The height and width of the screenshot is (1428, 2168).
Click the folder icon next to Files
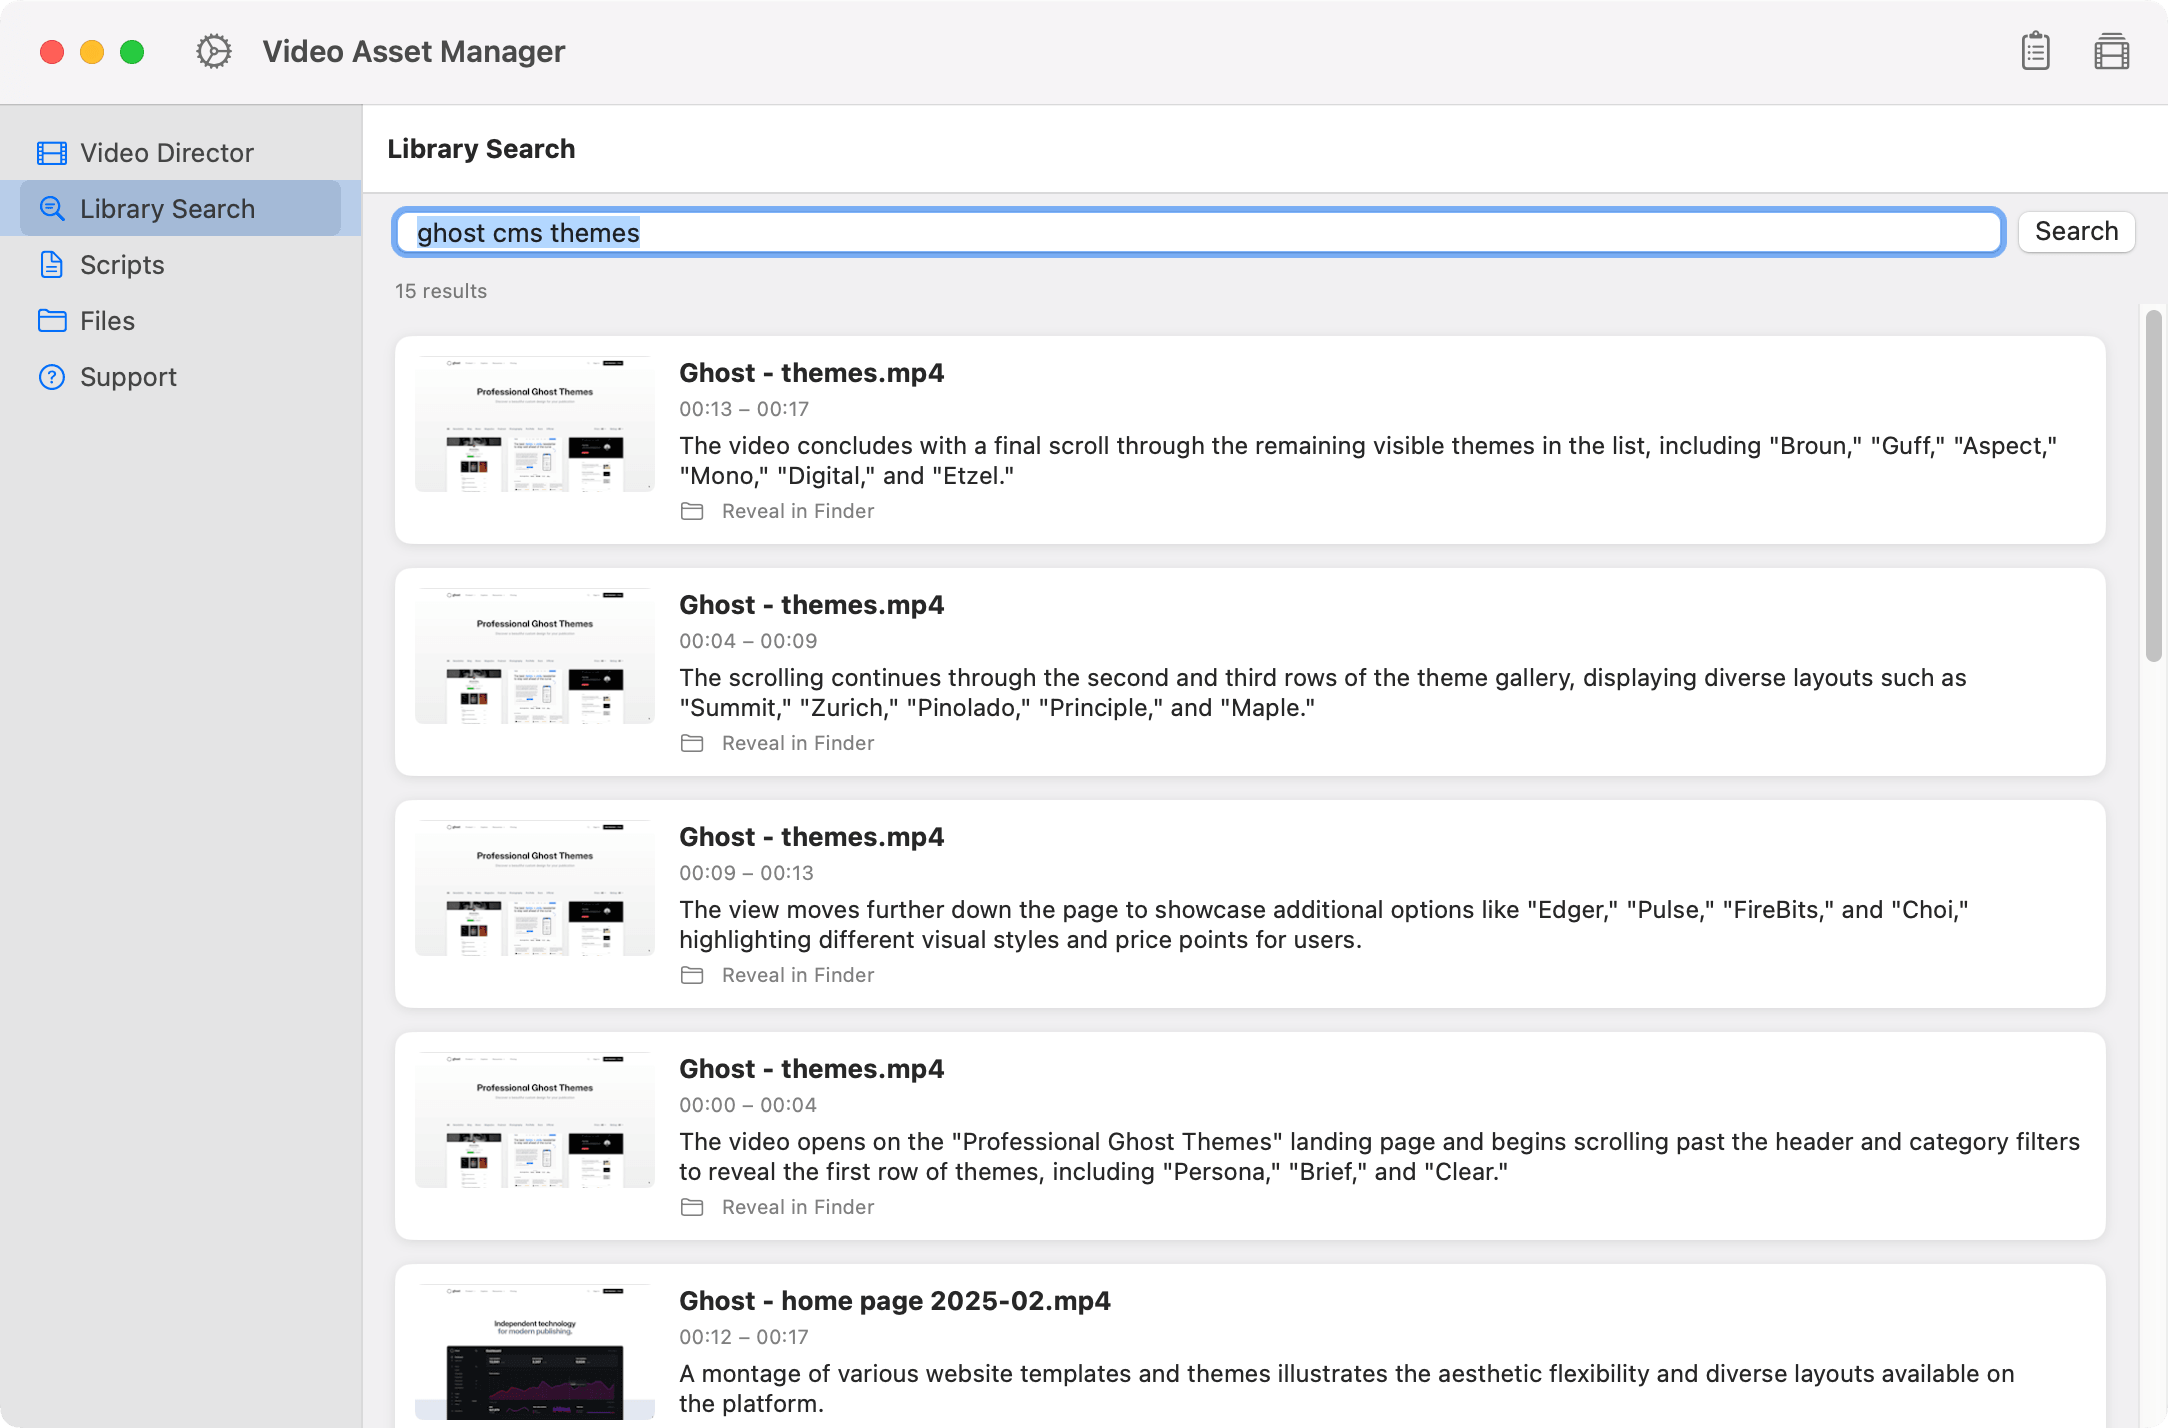(x=51, y=320)
